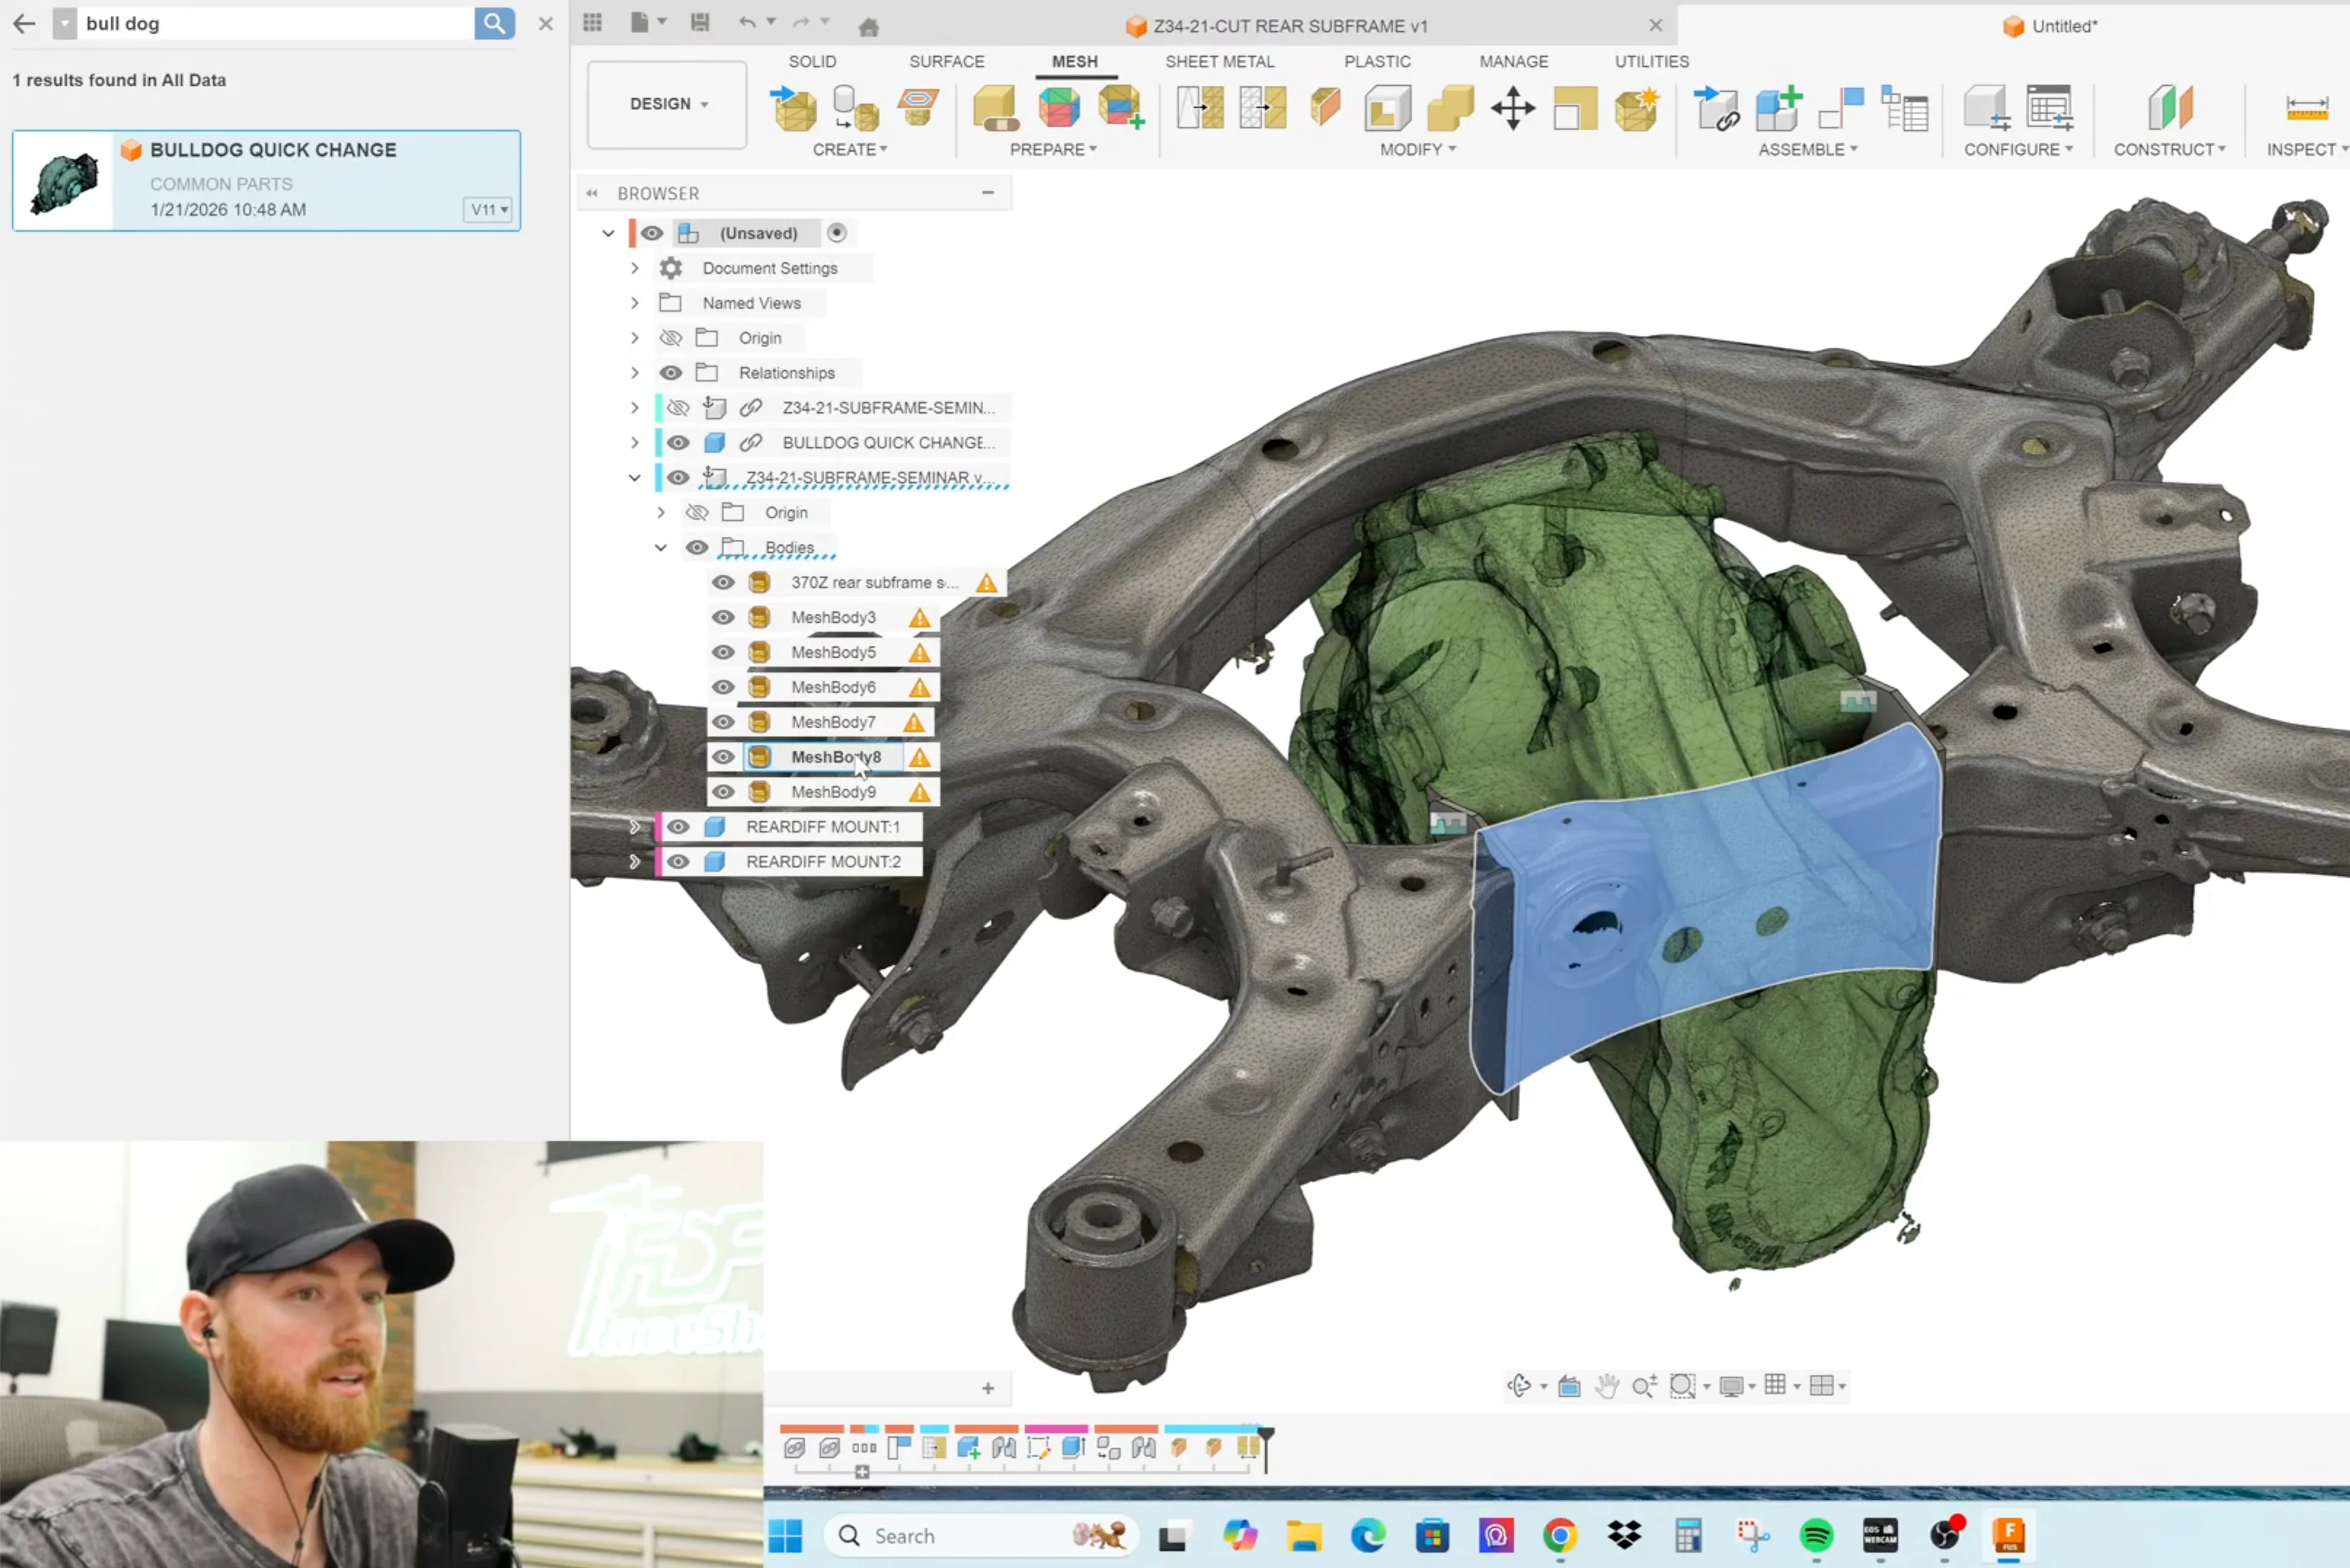Switch to the SURFACE tab
Viewport: 2350px width, 1568px height.
pos(946,62)
